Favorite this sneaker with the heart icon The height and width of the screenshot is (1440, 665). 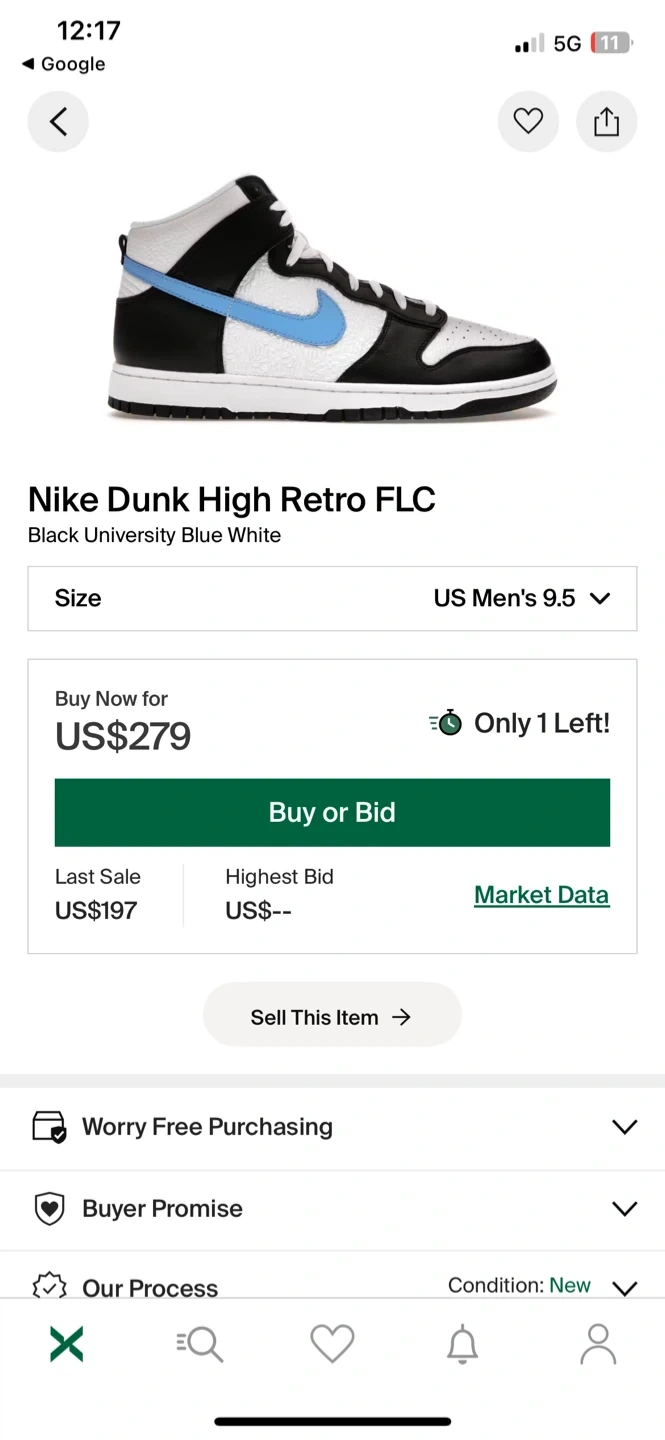[x=528, y=122]
